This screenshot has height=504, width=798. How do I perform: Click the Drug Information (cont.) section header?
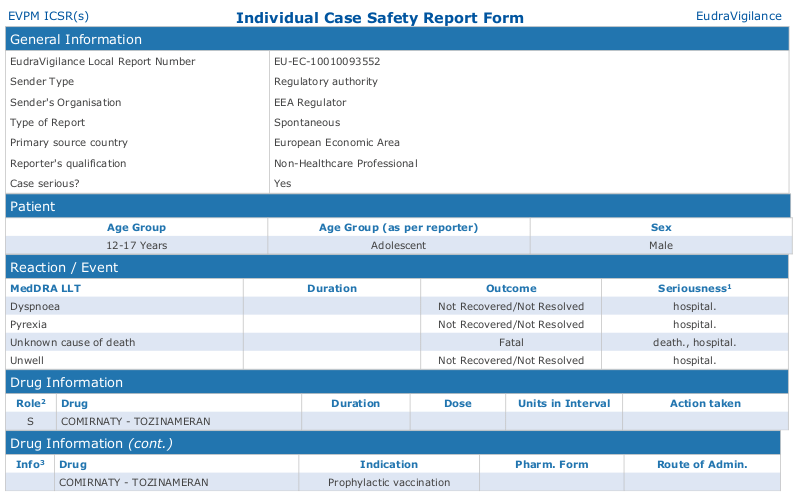point(91,443)
